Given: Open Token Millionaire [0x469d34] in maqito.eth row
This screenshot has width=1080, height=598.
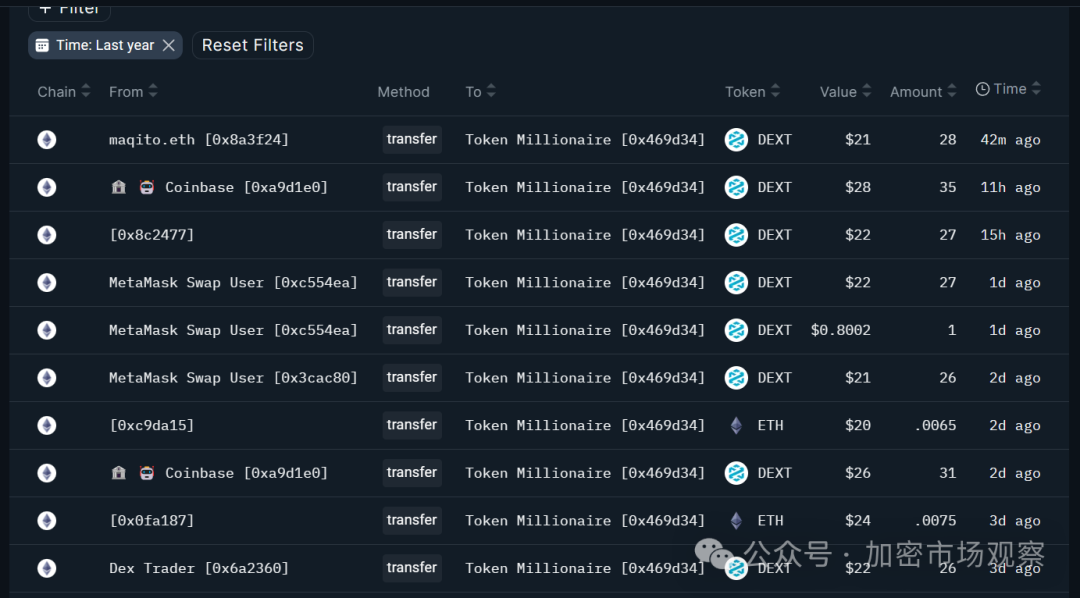Looking at the screenshot, I should pyautogui.click(x=585, y=140).
